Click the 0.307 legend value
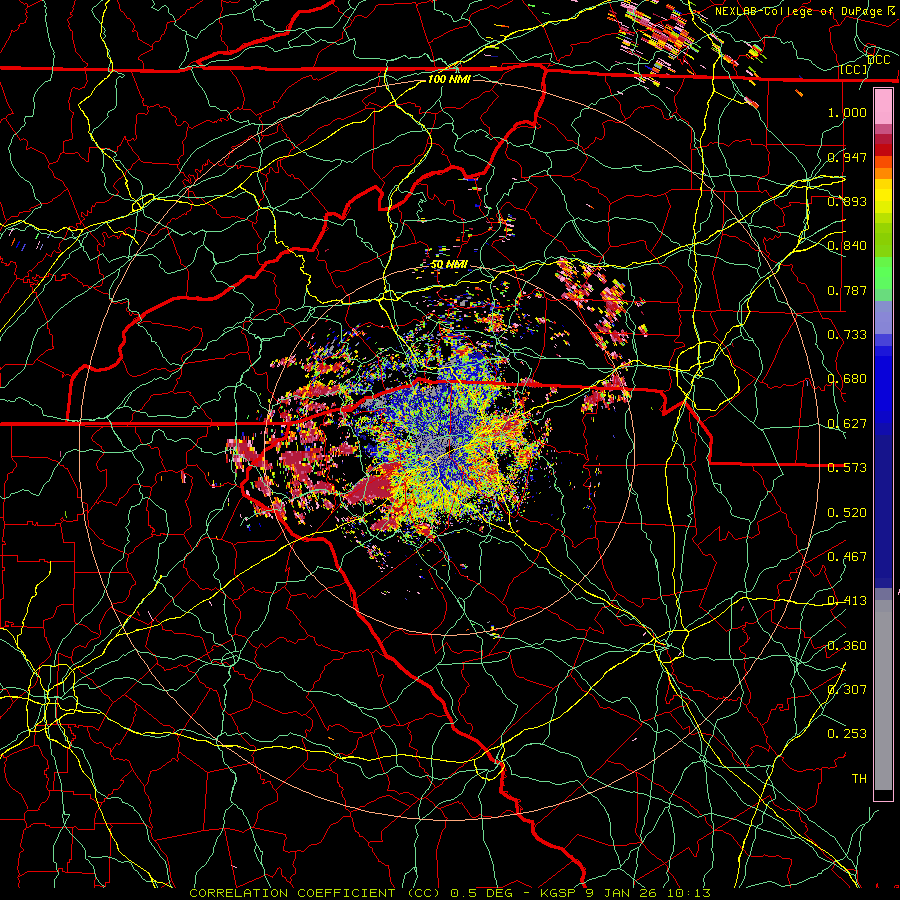Screen dimensions: 900x900 pyautogui.click(x=847, y=690)
